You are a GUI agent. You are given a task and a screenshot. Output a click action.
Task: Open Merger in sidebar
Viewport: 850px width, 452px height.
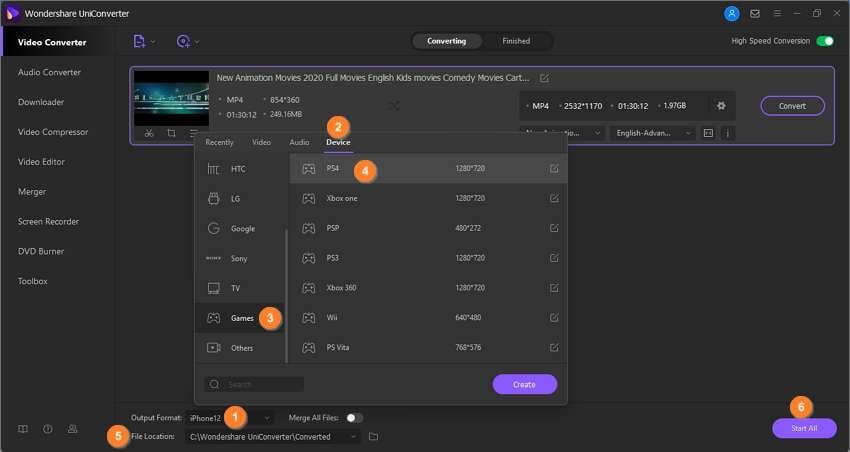32,191
